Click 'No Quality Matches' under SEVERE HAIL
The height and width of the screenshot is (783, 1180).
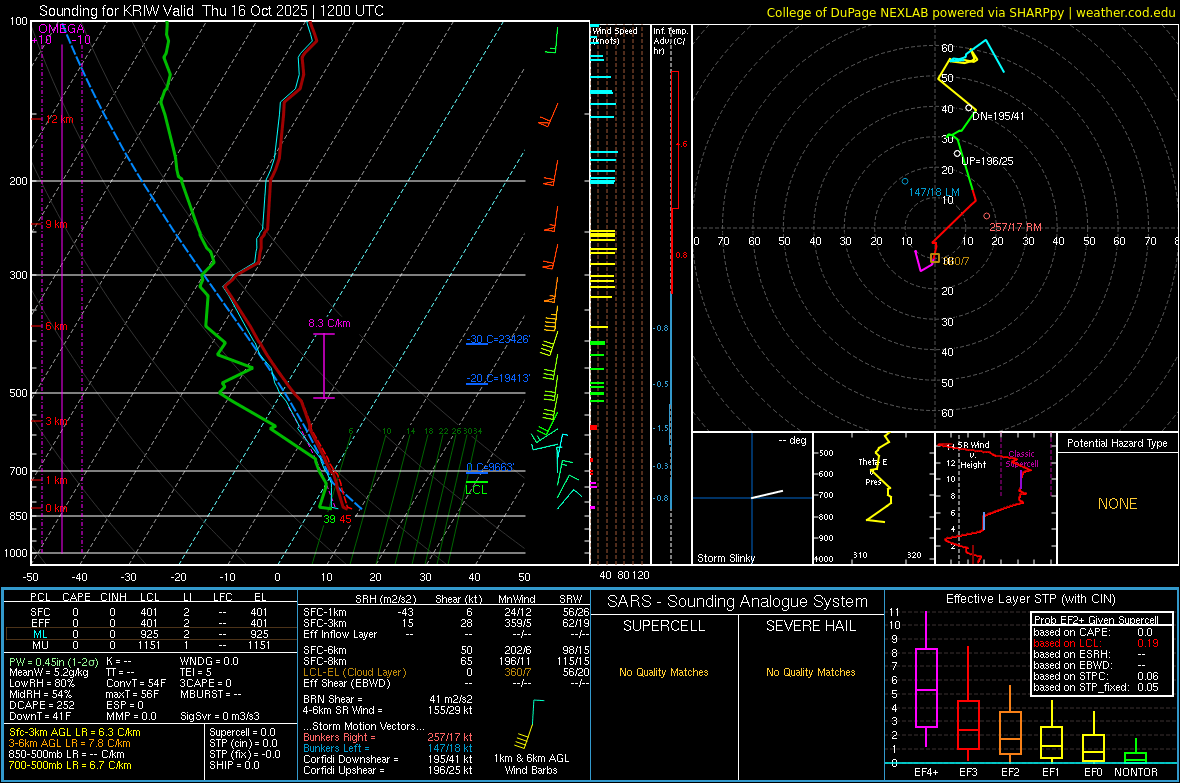pos(810,672)
